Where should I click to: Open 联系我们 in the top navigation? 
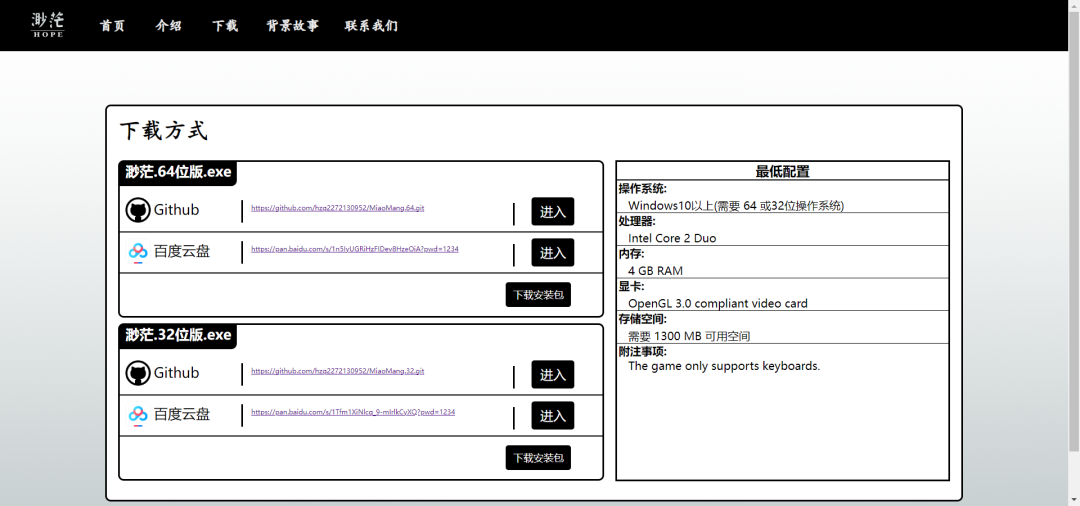click(371, 26)
